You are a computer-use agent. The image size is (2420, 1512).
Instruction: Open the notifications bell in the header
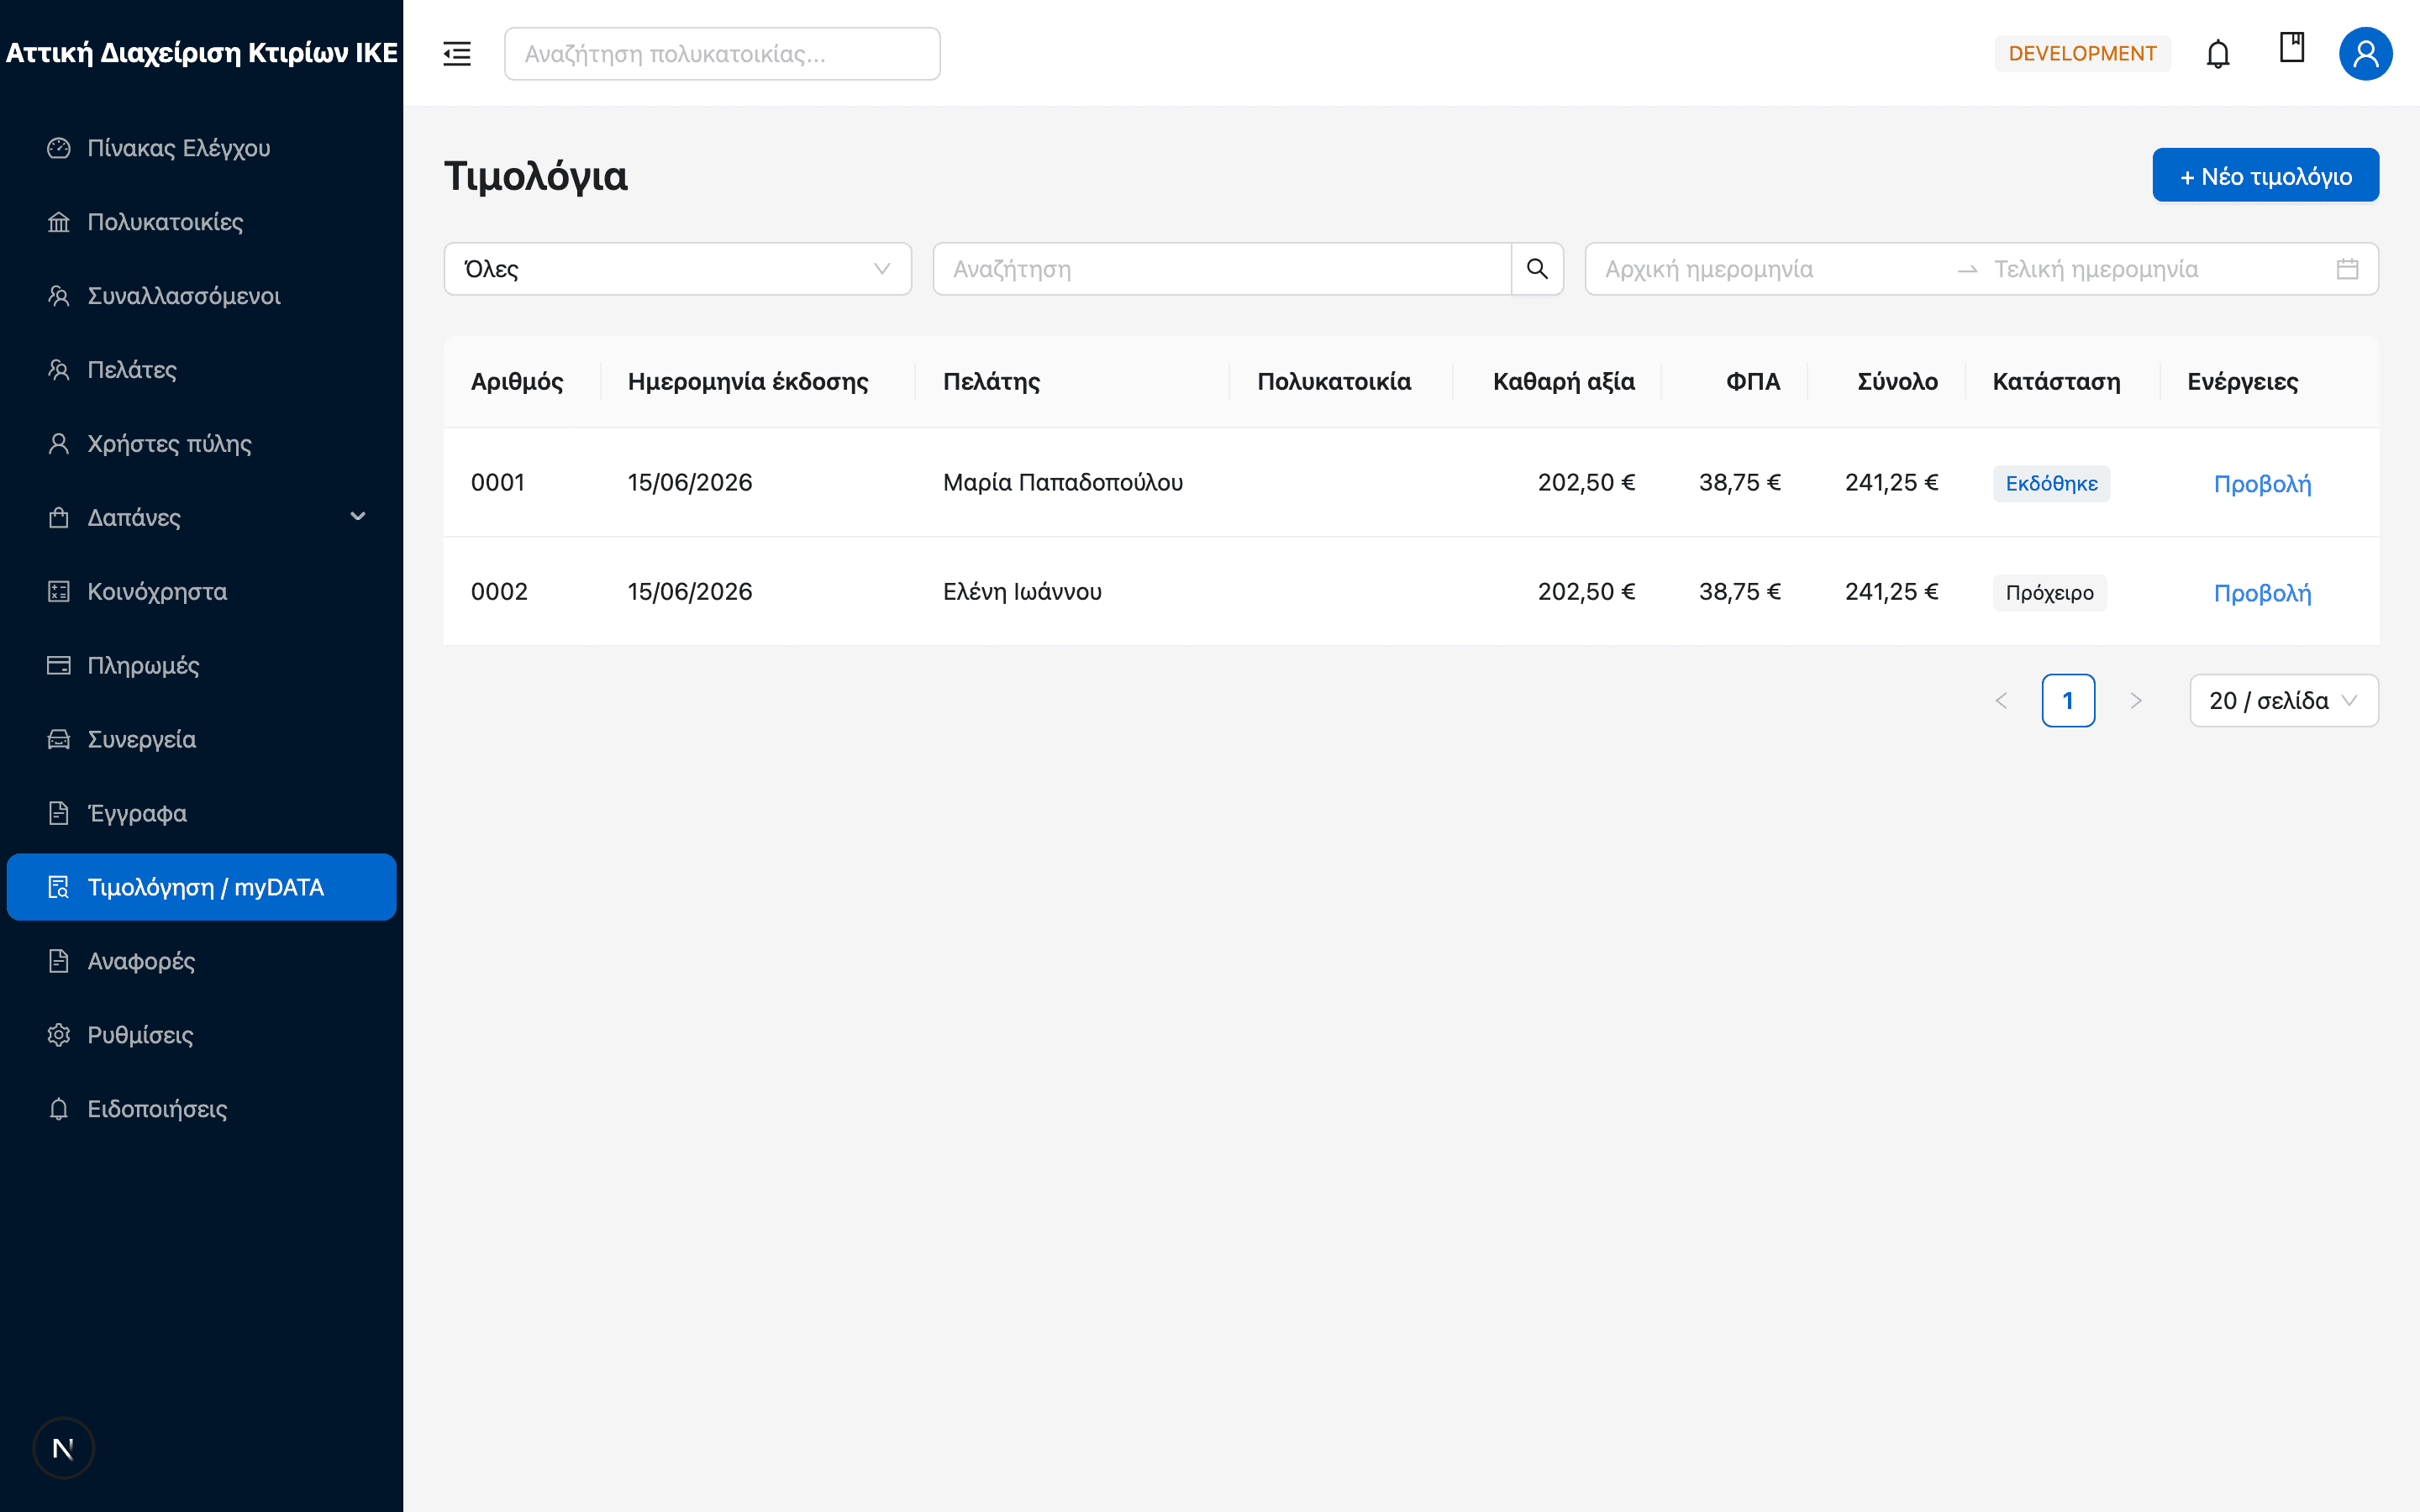tap(2218, 54)
